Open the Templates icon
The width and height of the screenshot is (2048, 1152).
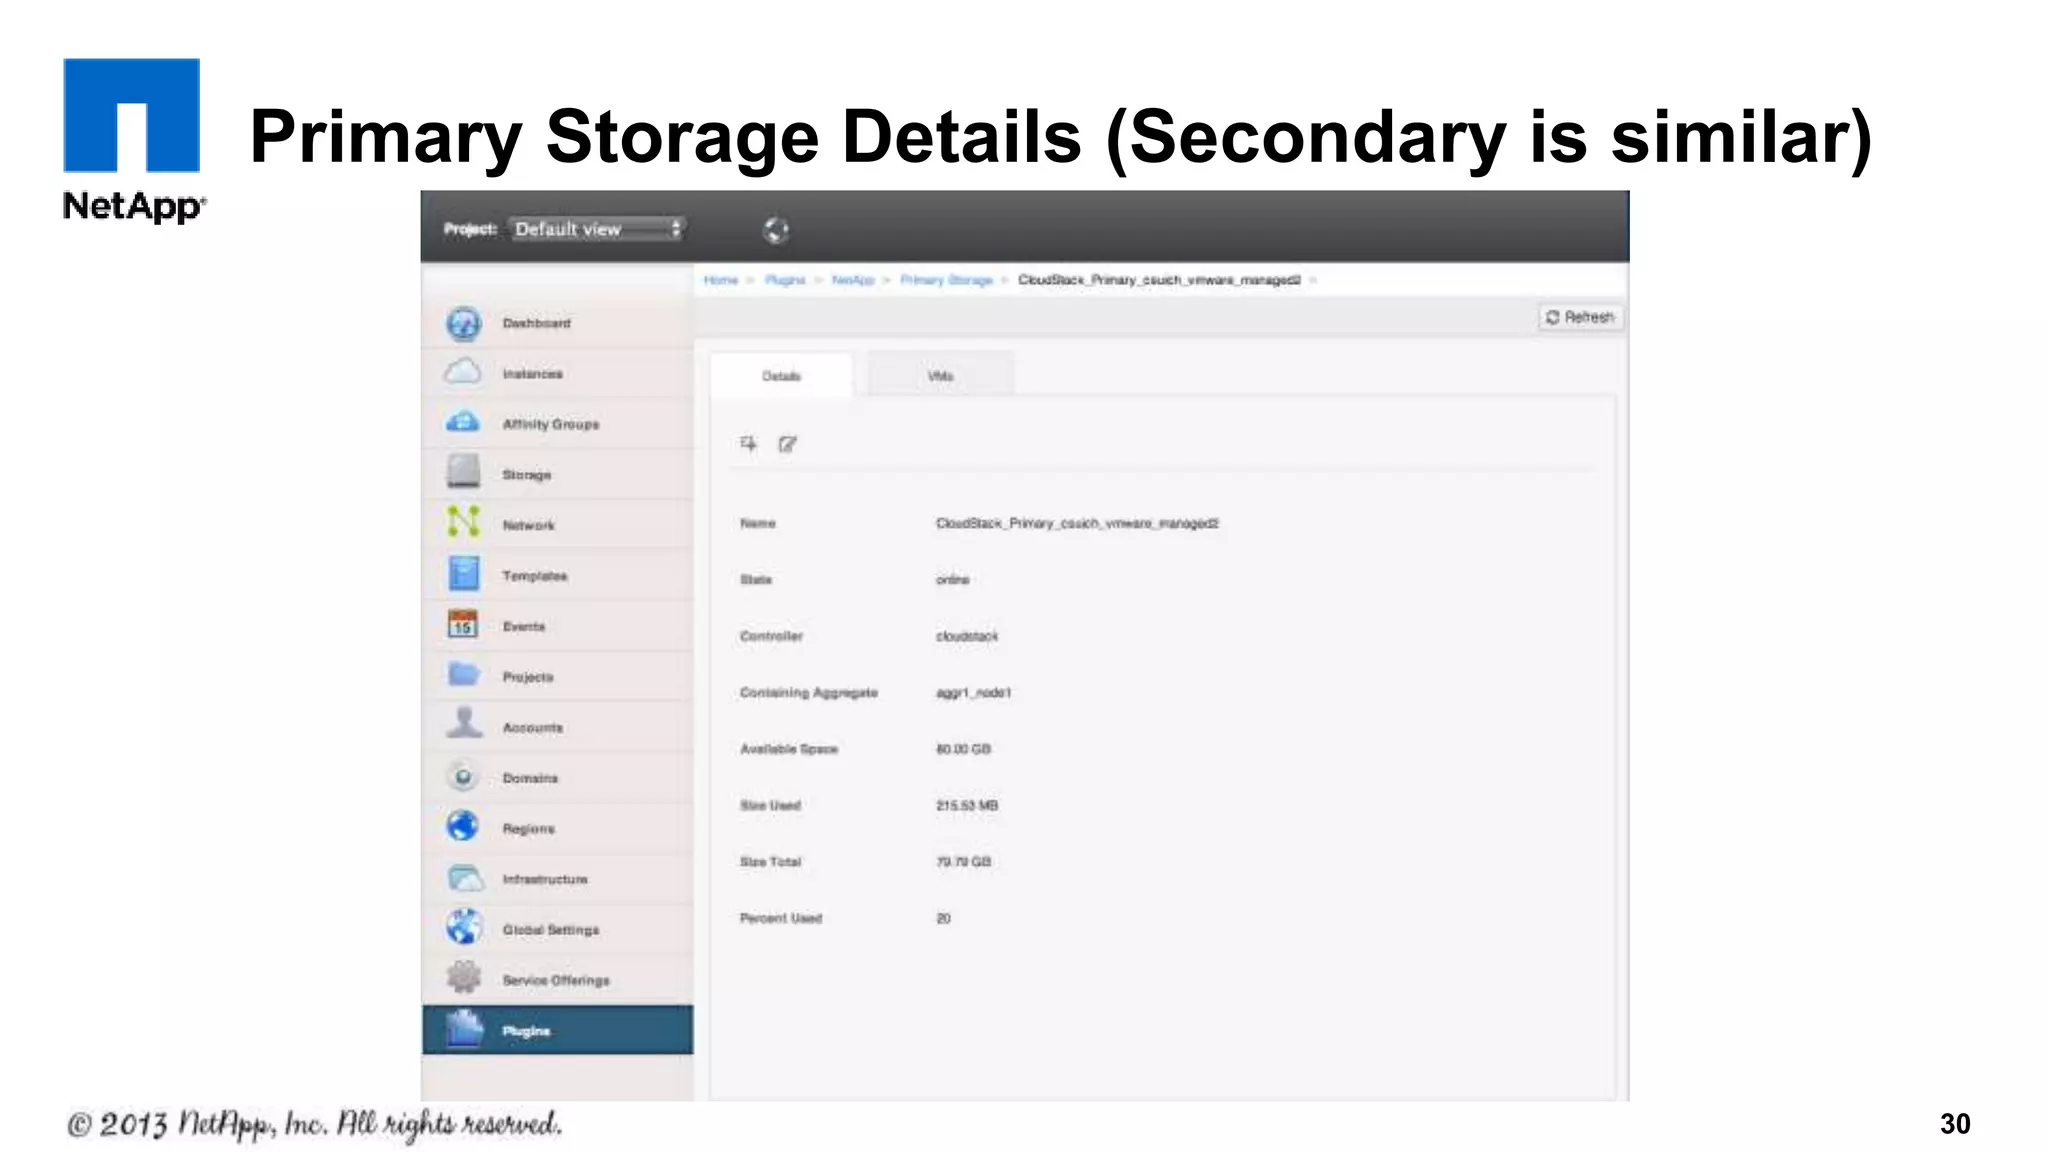click(x=463, y=573)
